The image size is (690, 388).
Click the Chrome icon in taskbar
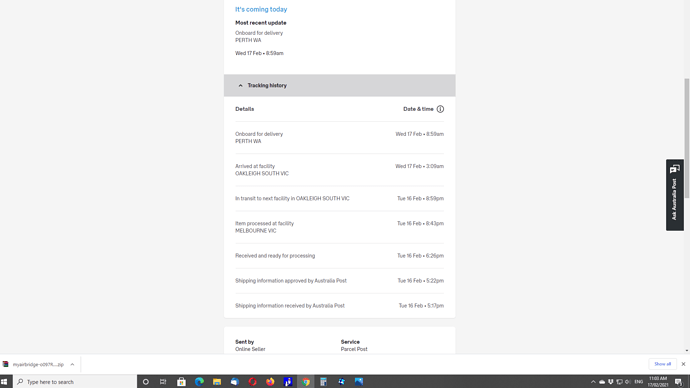[x=306, y=382]
